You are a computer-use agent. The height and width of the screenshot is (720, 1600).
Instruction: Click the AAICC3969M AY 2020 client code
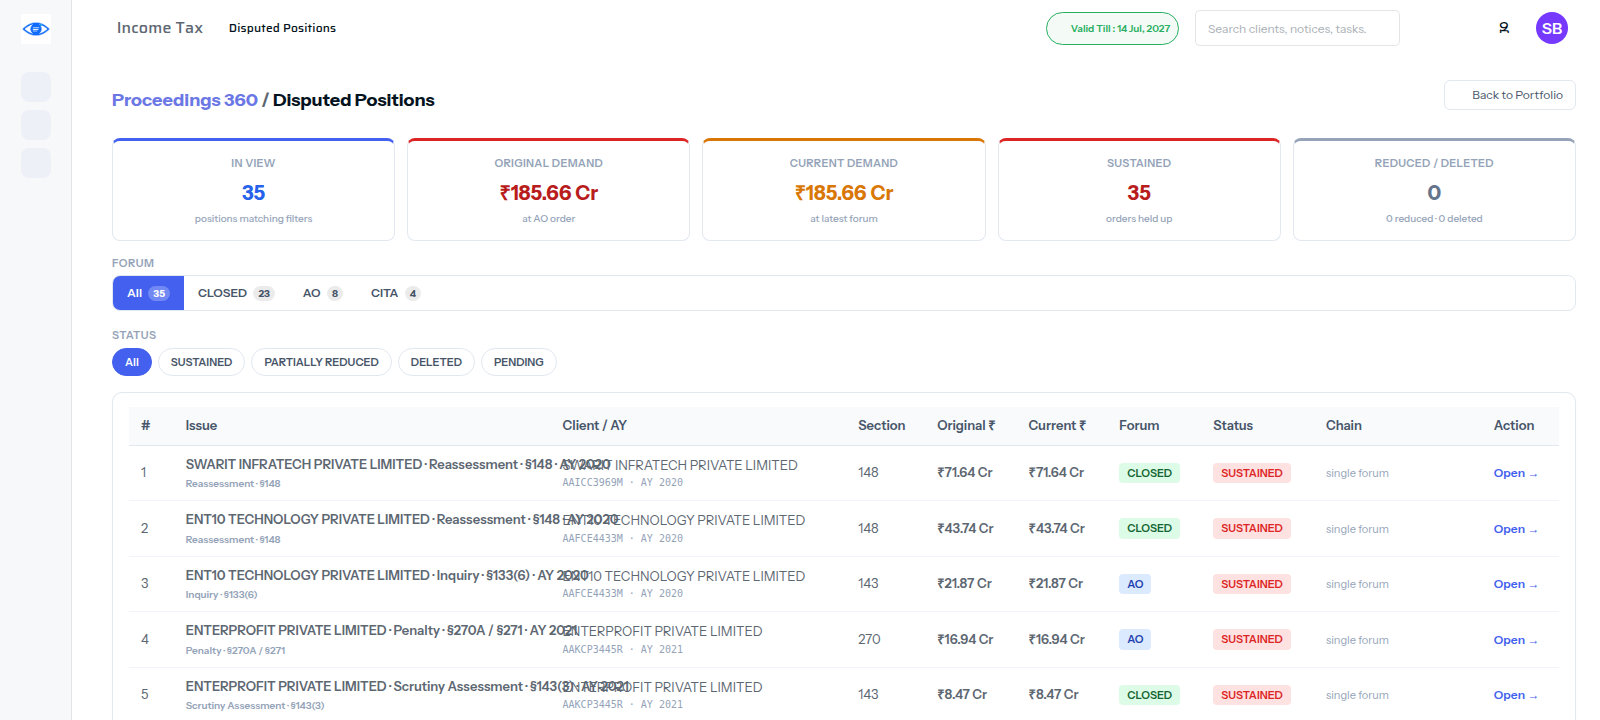tap(622, 482)
